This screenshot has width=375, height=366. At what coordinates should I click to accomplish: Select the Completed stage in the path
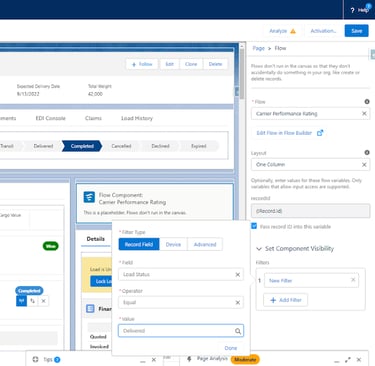(x=82, y=146)
